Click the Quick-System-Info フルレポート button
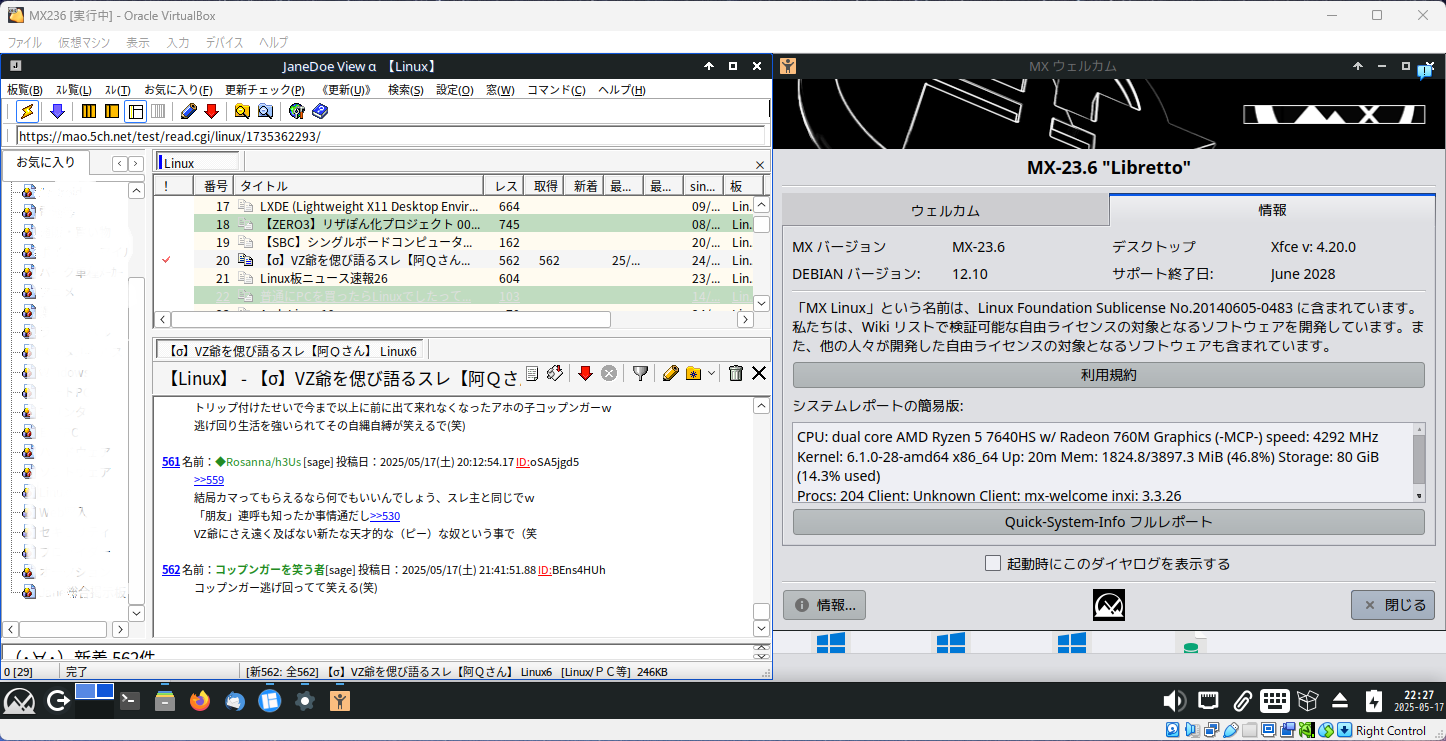This screenshot has width=1446, height=741. click(x=1108, y=522)
